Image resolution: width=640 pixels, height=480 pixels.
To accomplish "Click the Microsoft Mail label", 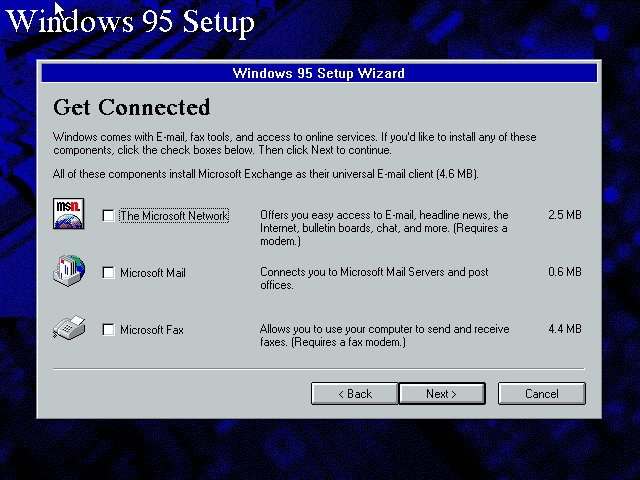I will (153, 273).
